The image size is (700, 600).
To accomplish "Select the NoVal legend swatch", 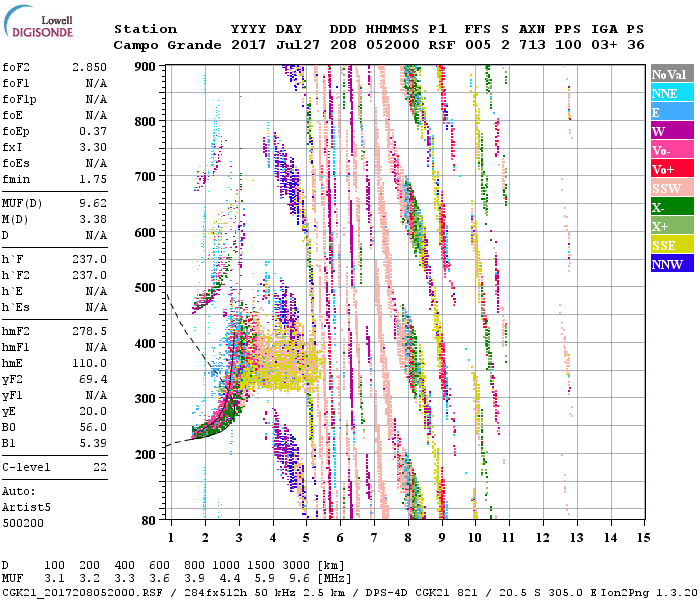I will [x=670, y=75].
